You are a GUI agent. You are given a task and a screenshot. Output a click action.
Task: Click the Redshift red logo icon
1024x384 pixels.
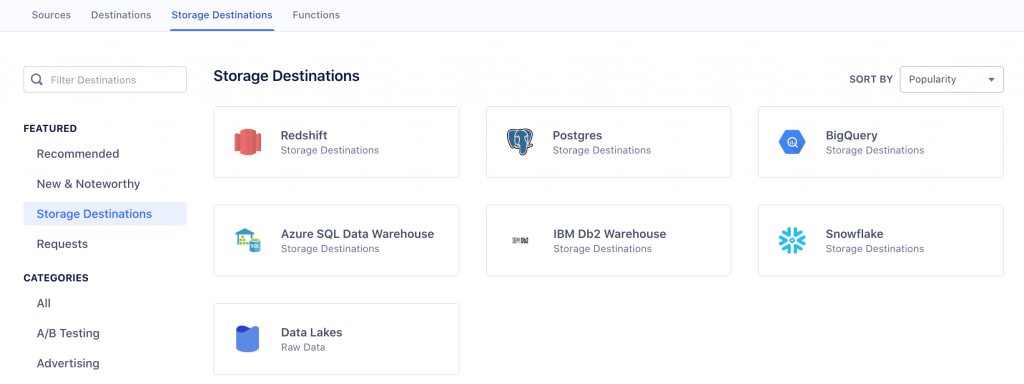click(248, 142)
